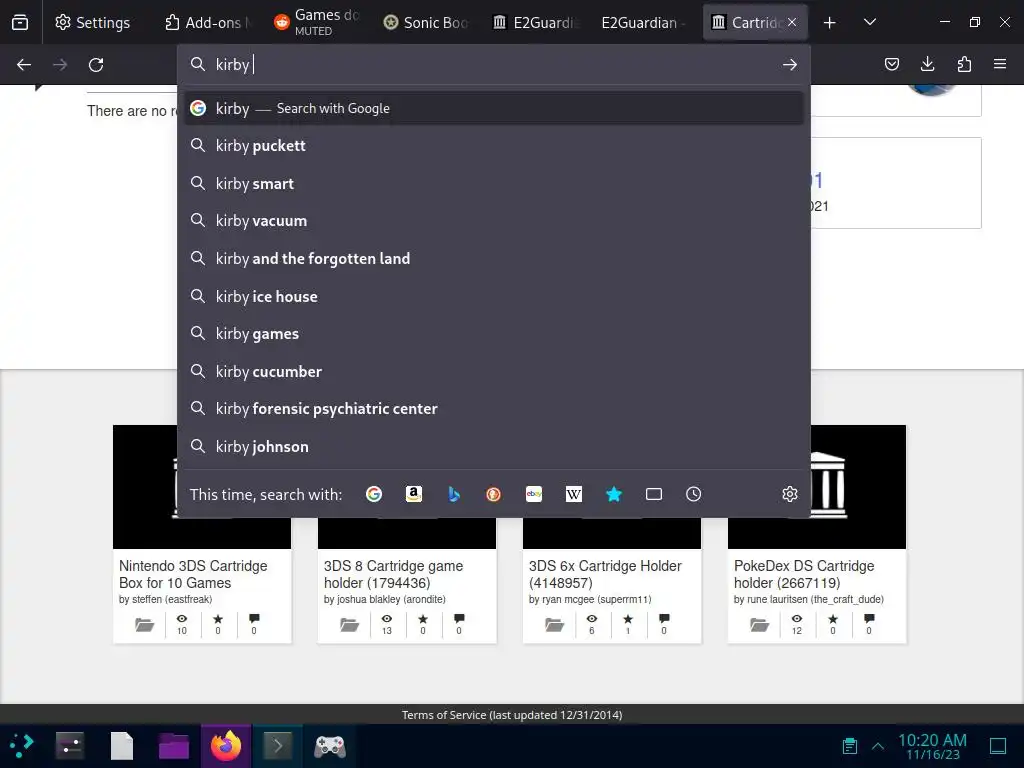The image size is (1024, 768).
Task: Search bookmarks via star icon
Action: tap(614, 494)
